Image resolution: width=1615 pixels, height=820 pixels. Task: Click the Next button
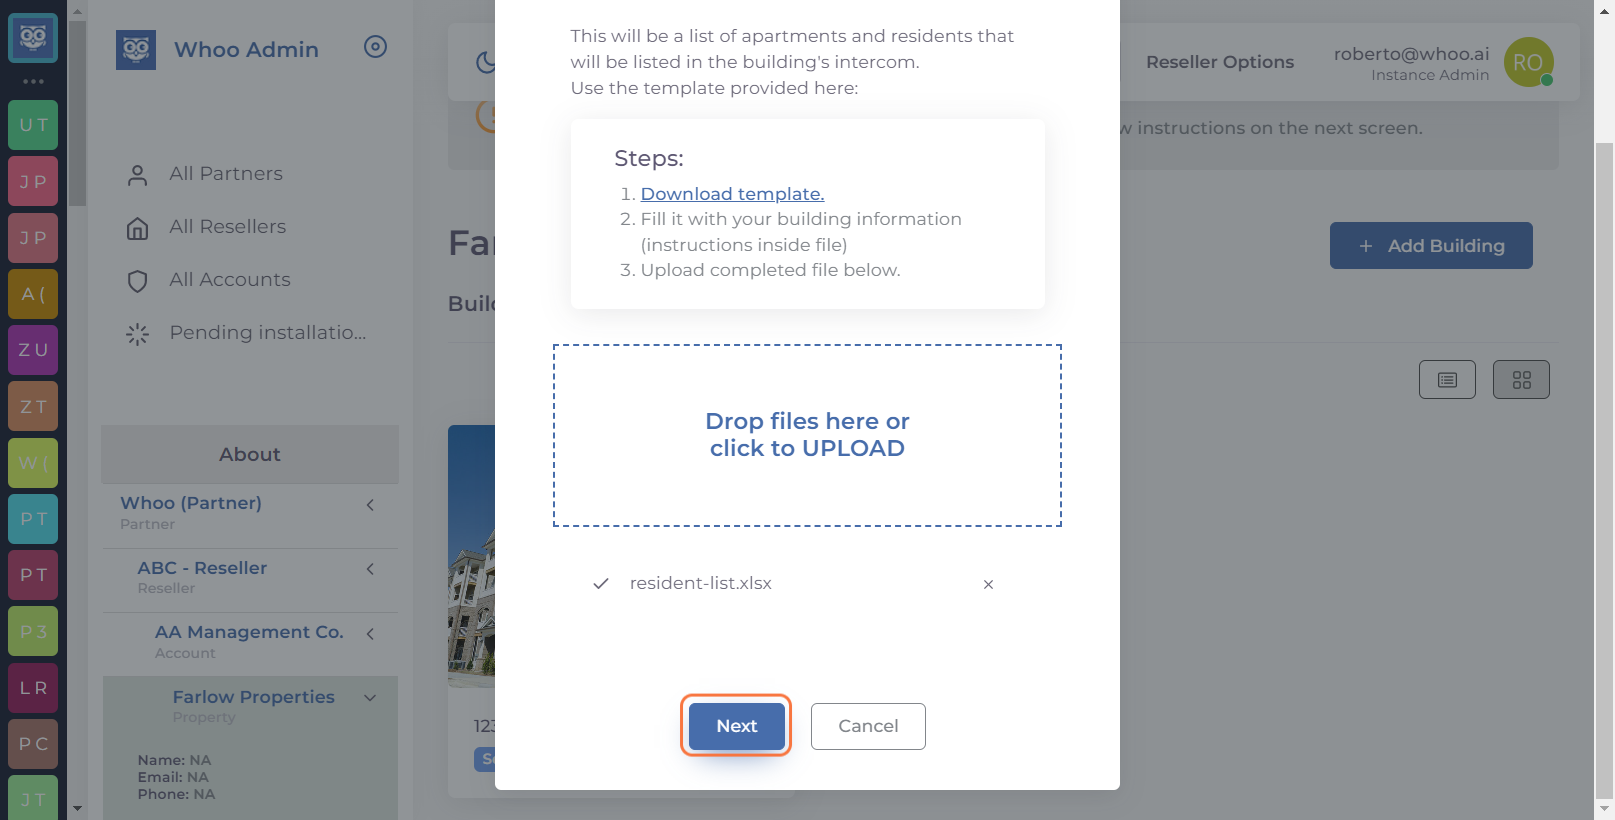click(737, 726)
